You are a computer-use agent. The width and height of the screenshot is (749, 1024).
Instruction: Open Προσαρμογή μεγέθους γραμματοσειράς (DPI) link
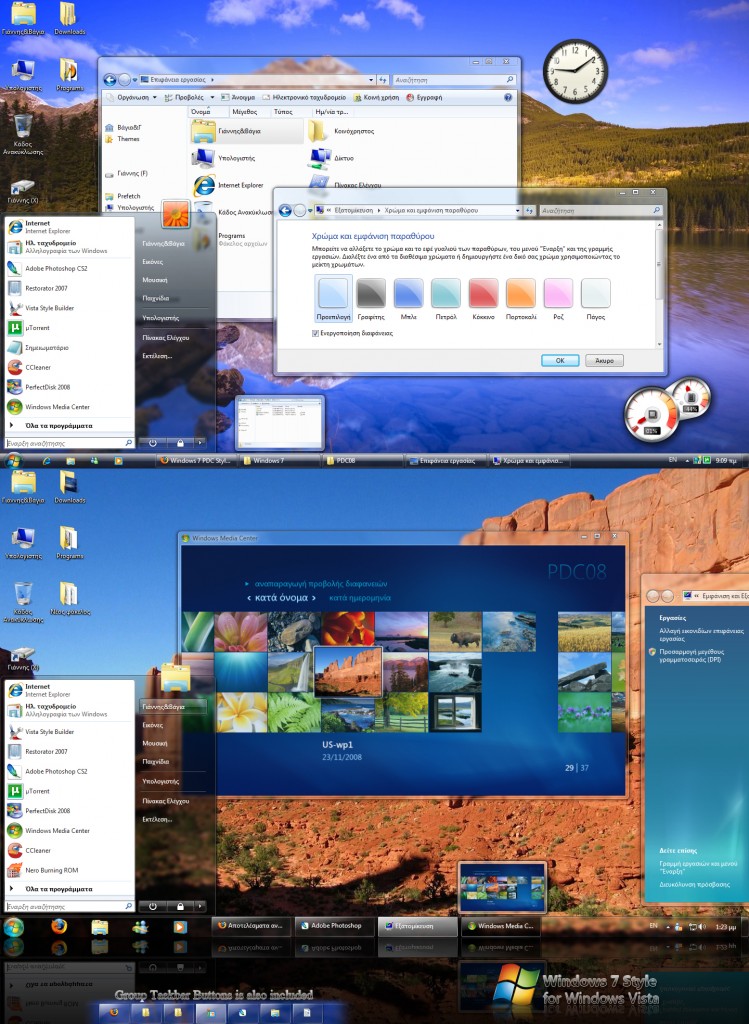pos(692,656)
